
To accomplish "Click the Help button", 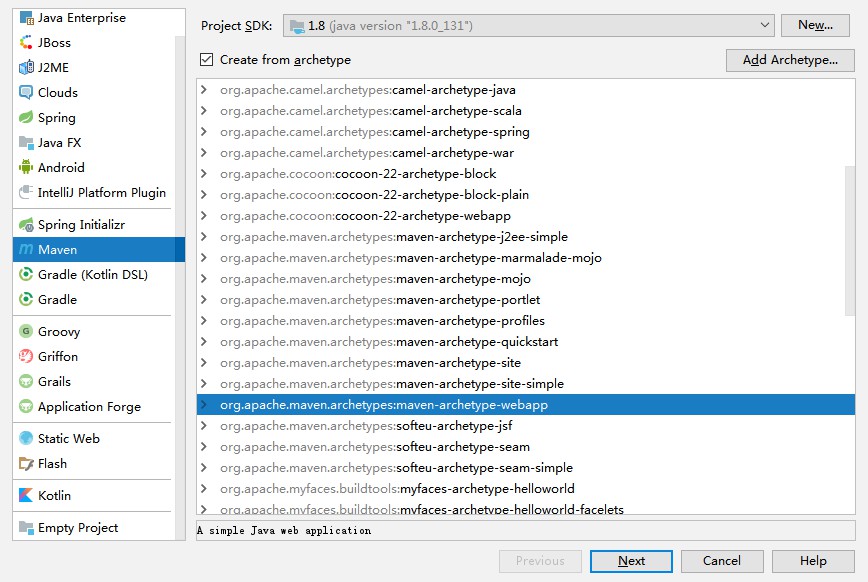I will coord(813,561).
